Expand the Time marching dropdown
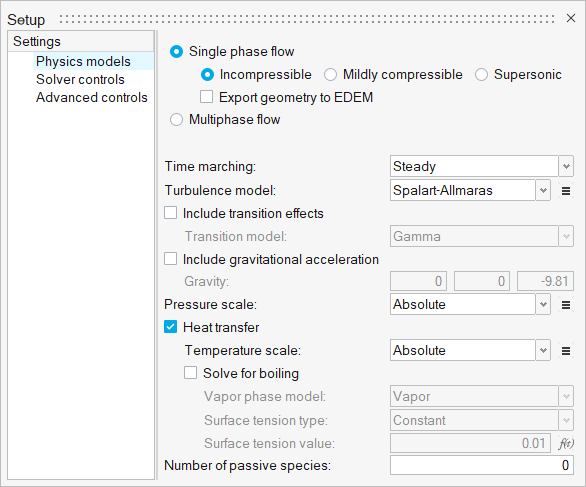Image resolution: width=586 pixels, height=487 pixels. coord(481,166)
